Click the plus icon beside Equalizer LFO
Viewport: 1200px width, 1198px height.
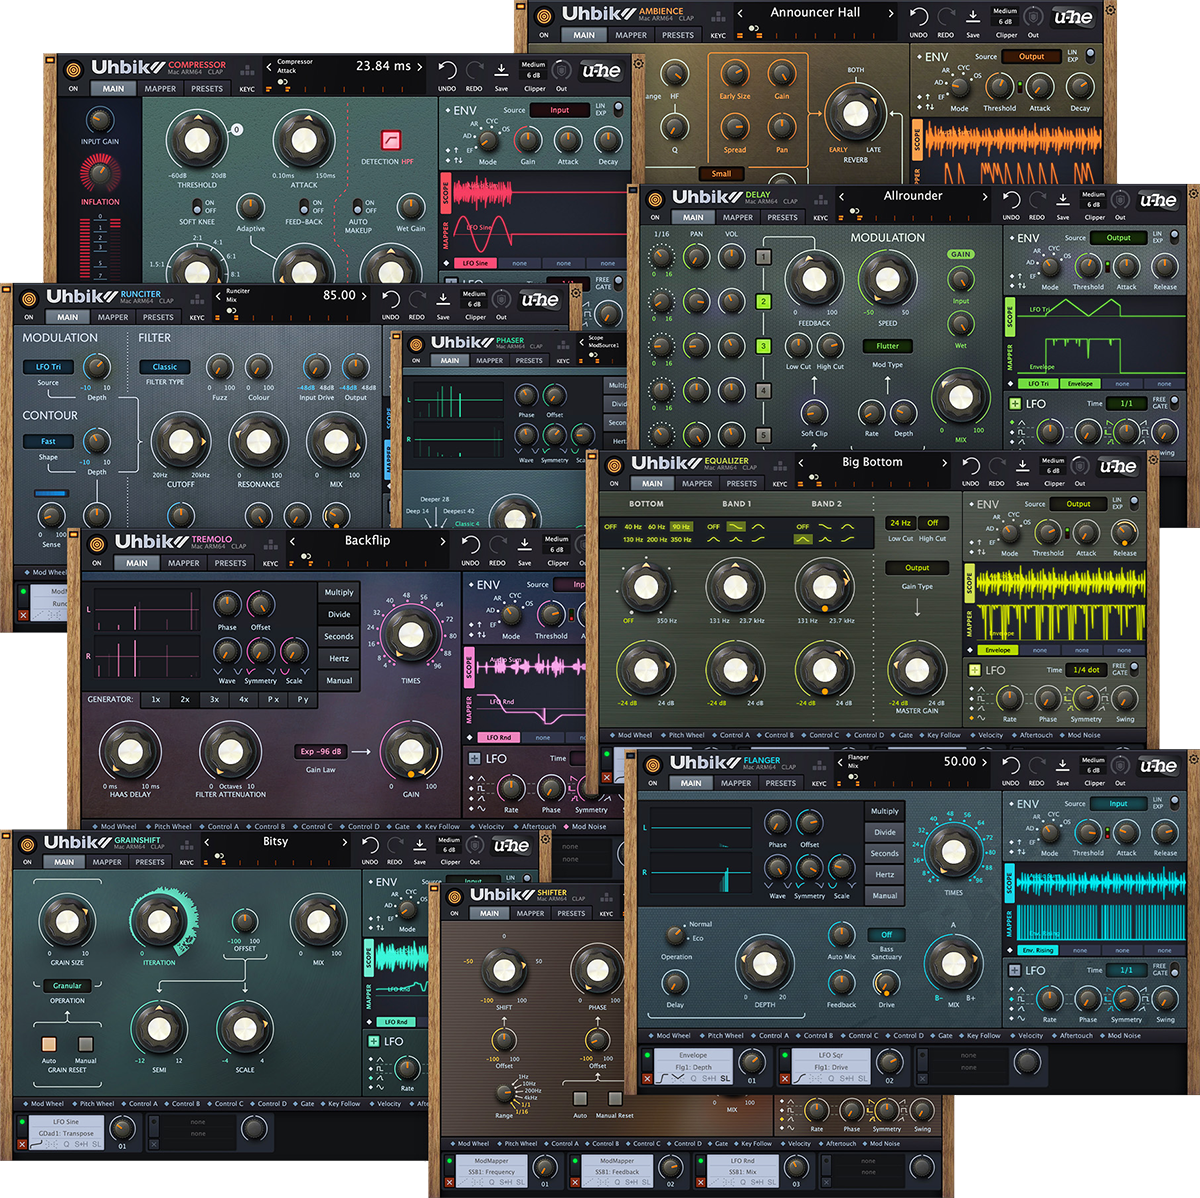pos(975,670)
